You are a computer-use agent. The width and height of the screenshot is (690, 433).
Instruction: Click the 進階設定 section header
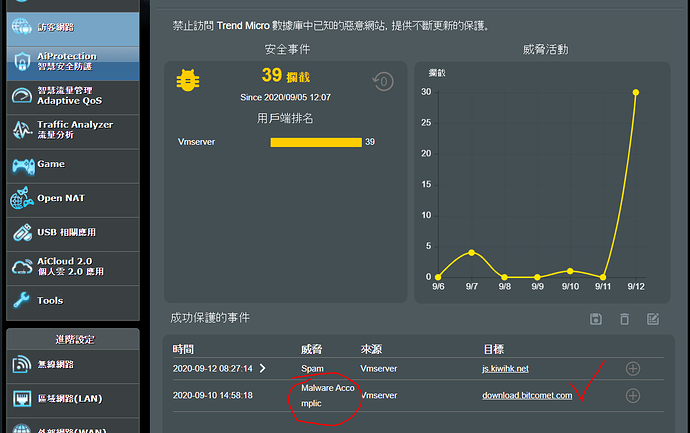click(x=73, y=339)
